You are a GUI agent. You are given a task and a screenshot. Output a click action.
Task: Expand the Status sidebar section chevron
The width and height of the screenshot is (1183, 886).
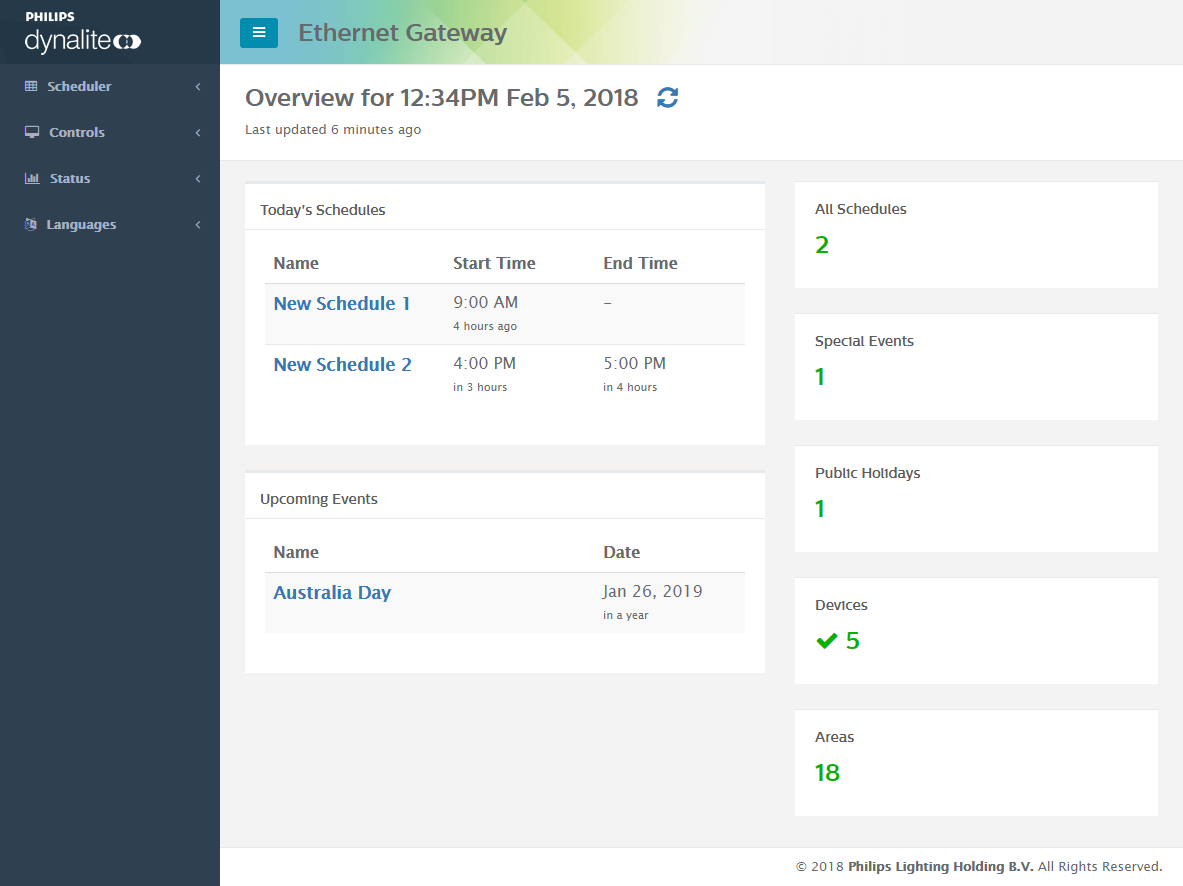click(197, 178)
